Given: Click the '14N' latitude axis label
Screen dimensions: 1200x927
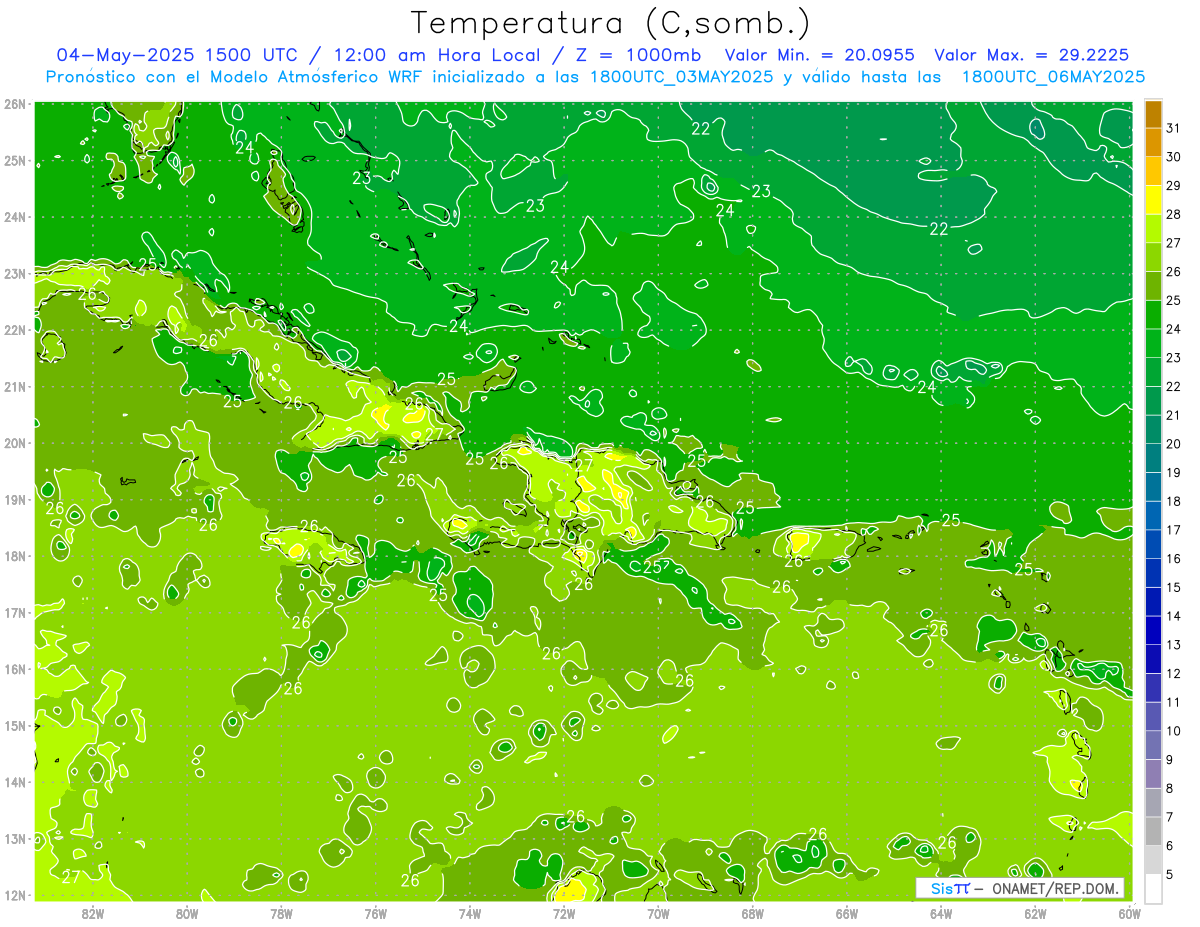Looking at the screenshot, I should click(x=15, y=782).
